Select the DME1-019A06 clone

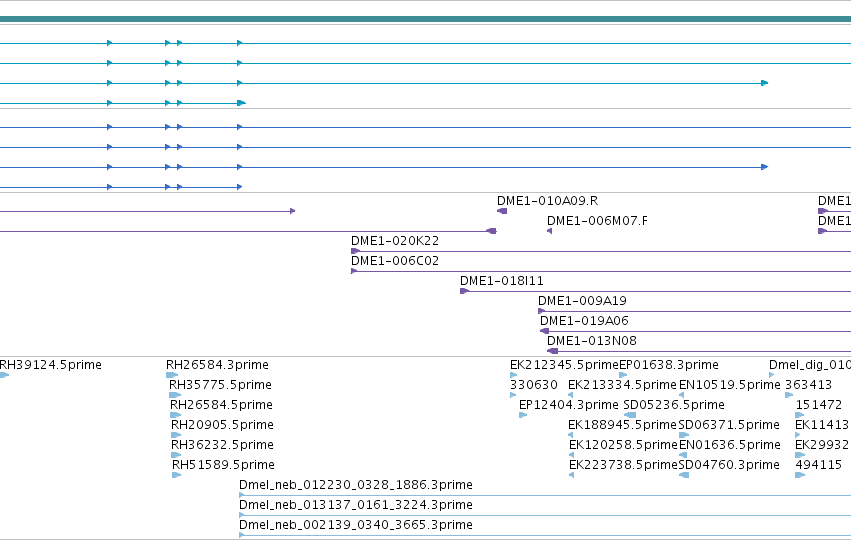tap(584, 321)
